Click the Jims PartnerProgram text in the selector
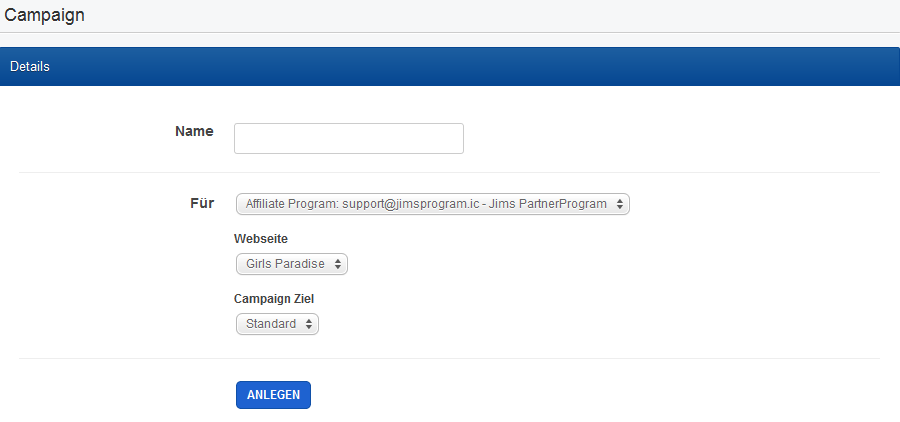Viewport: 900px width, 422px height. 548,204
